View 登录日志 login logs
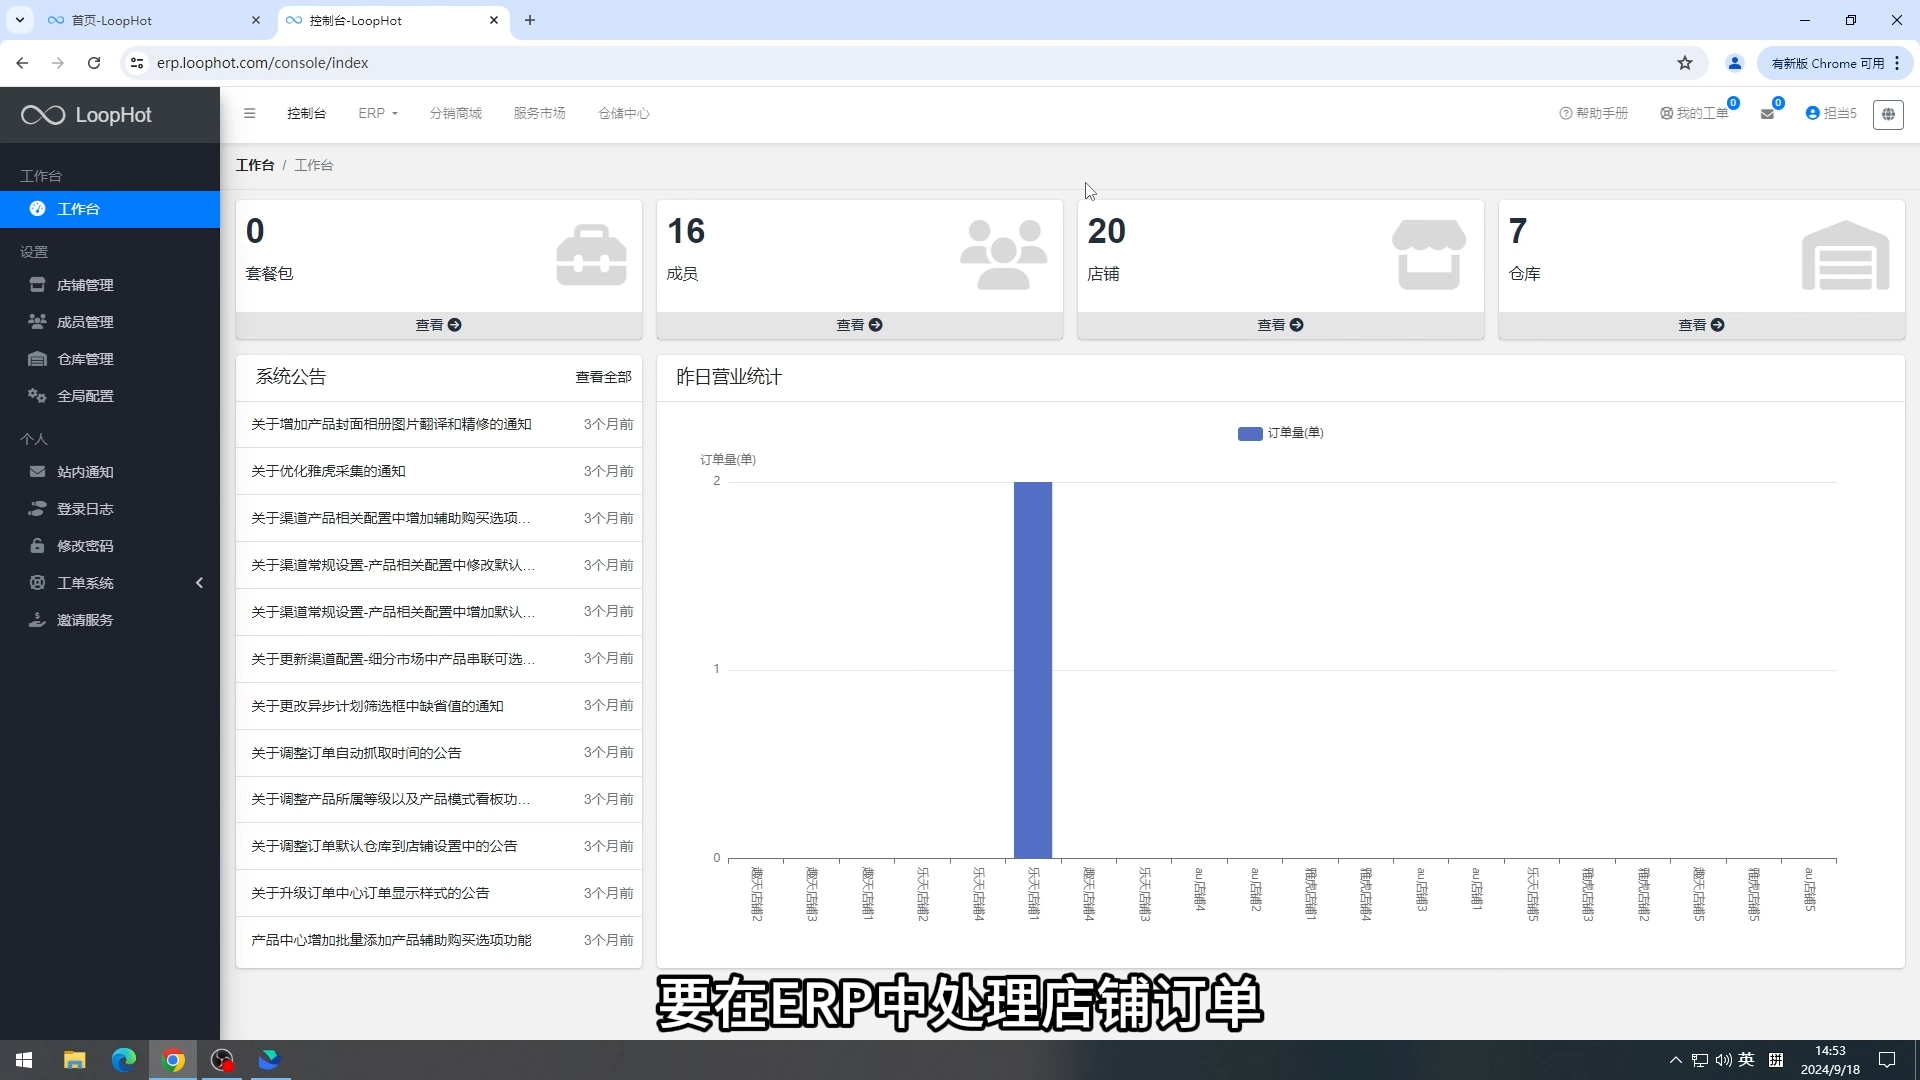 click(x=84, y=508)
